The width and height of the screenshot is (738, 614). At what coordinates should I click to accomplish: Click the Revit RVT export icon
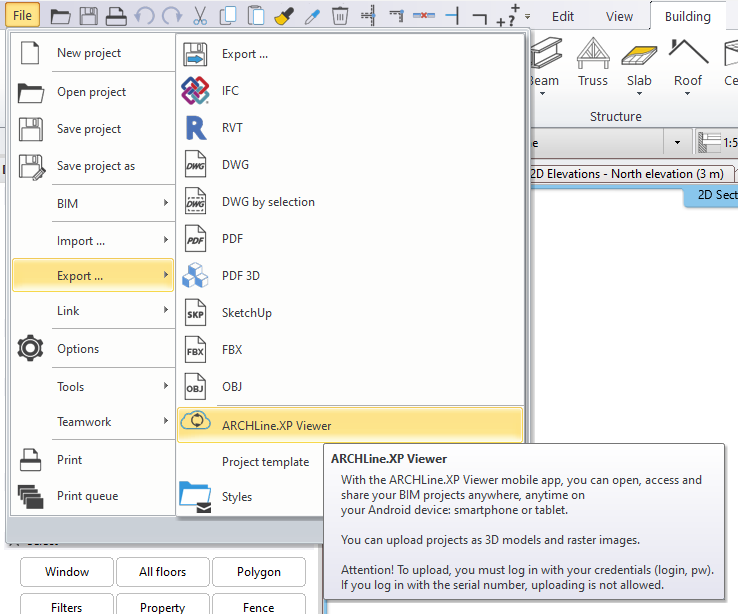(x=196, y=128)
